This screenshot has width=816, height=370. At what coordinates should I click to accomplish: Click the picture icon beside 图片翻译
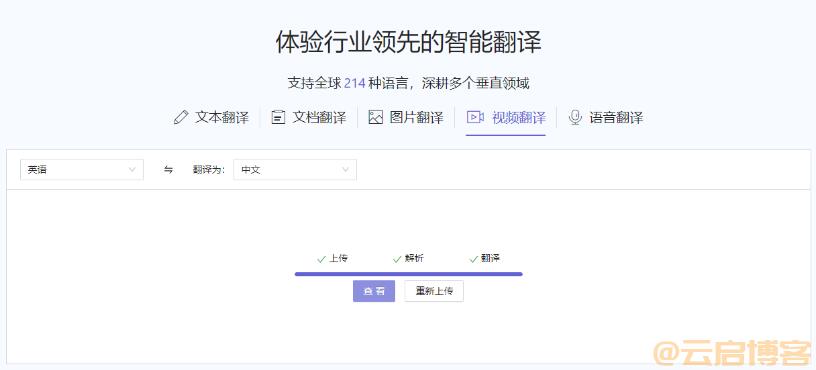[375, 117]
